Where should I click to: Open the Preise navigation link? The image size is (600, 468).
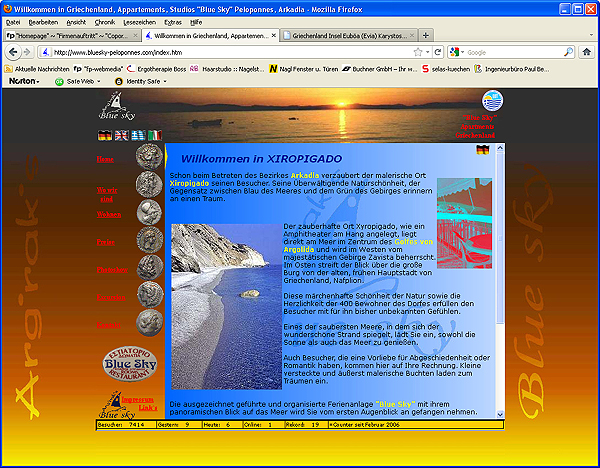click(105, 242)
